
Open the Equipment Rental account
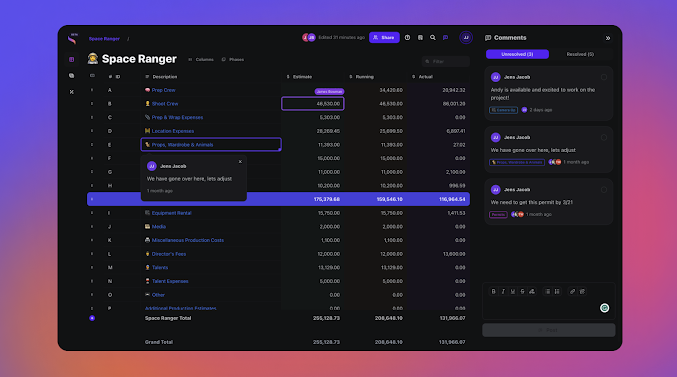[171, 213]
